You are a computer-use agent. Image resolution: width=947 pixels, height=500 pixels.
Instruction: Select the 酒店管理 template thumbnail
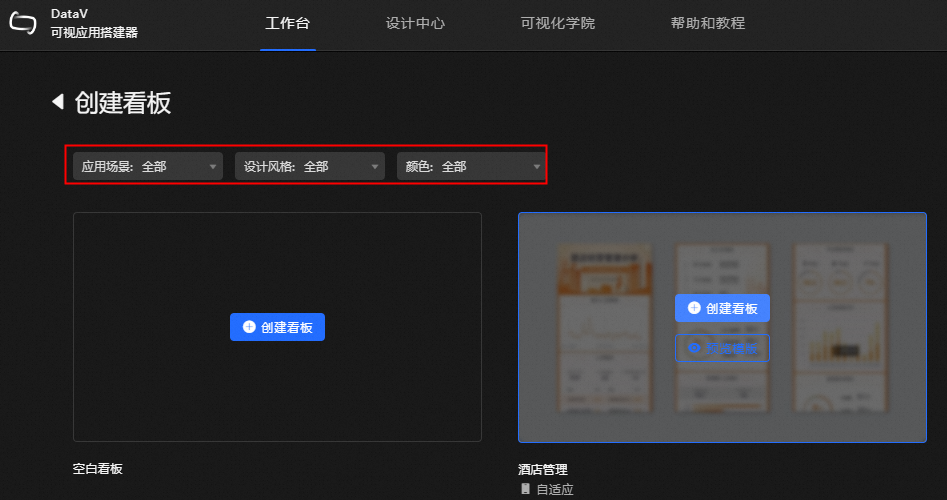tap(722, 327)
